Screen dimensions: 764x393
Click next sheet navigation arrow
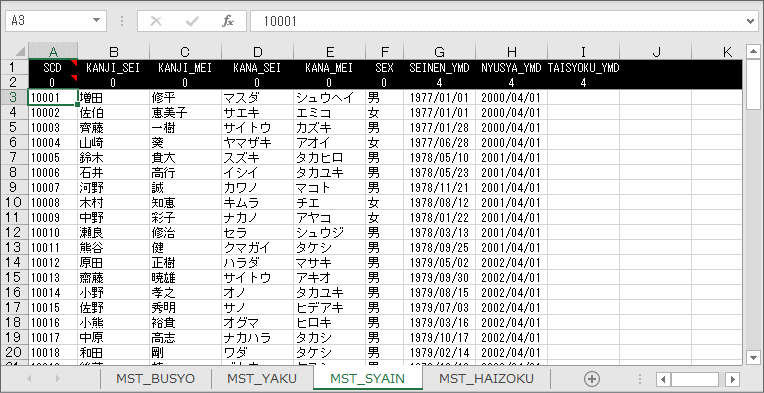pos(57,378)
